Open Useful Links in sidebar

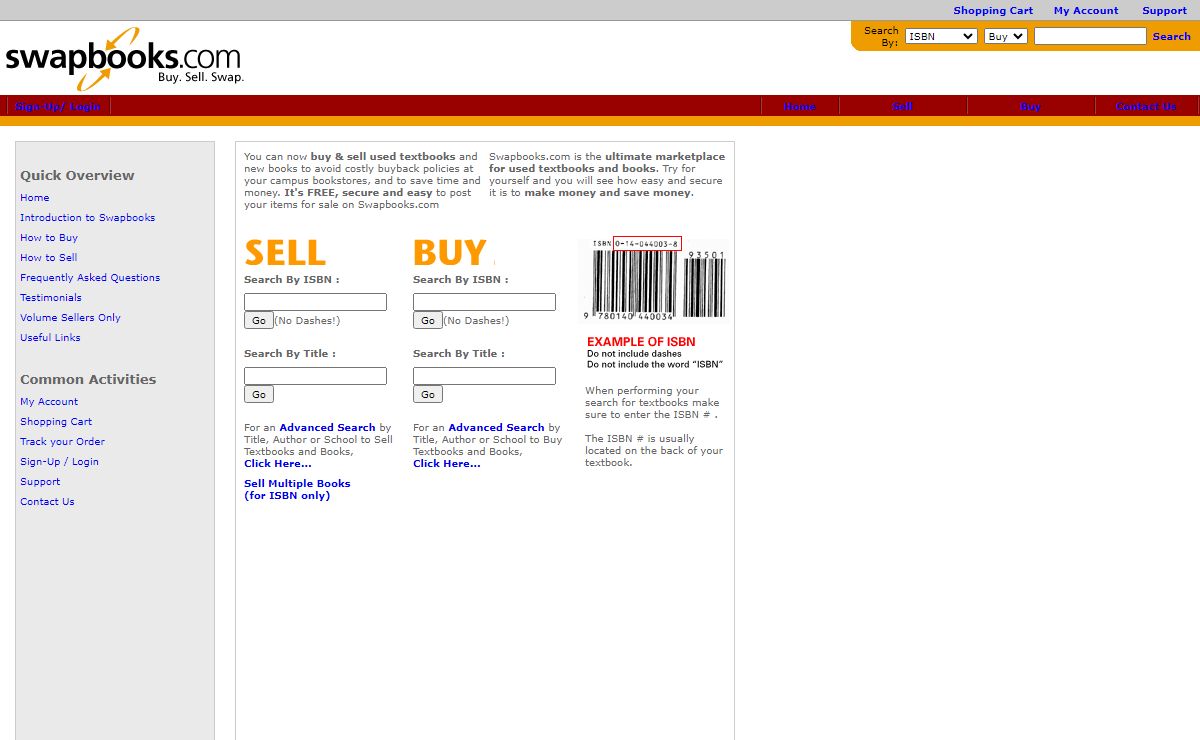[50, 337]
